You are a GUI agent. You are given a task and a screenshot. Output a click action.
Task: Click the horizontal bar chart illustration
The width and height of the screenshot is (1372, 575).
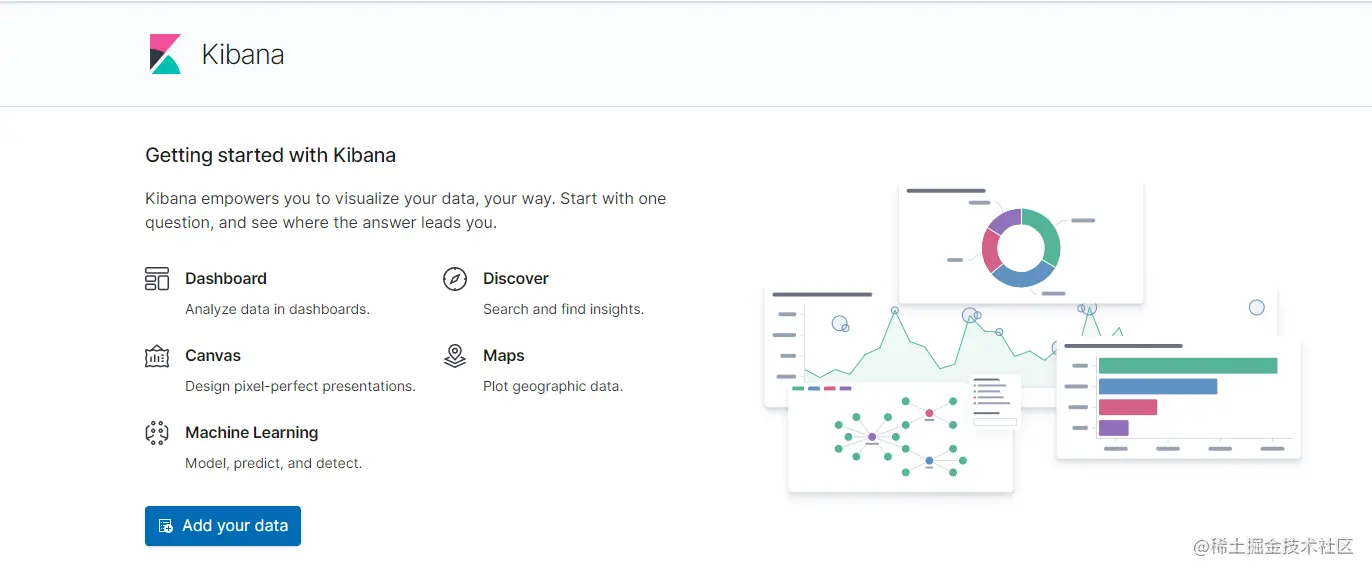tap(1179, 397)
